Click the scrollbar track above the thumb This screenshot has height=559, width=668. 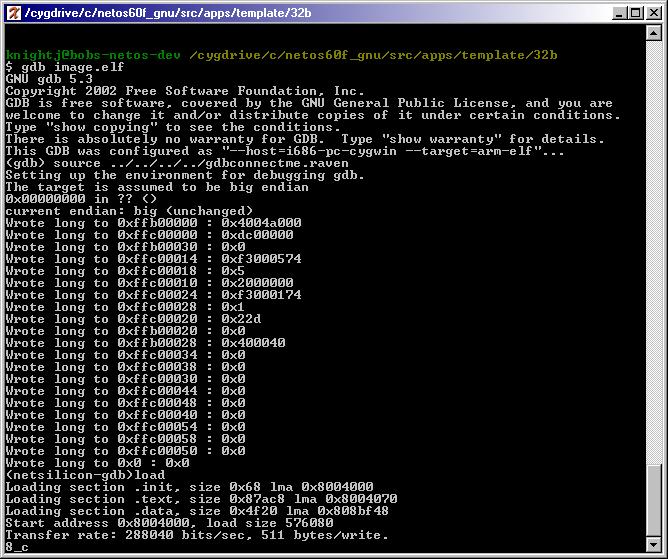tap(654, 250)
